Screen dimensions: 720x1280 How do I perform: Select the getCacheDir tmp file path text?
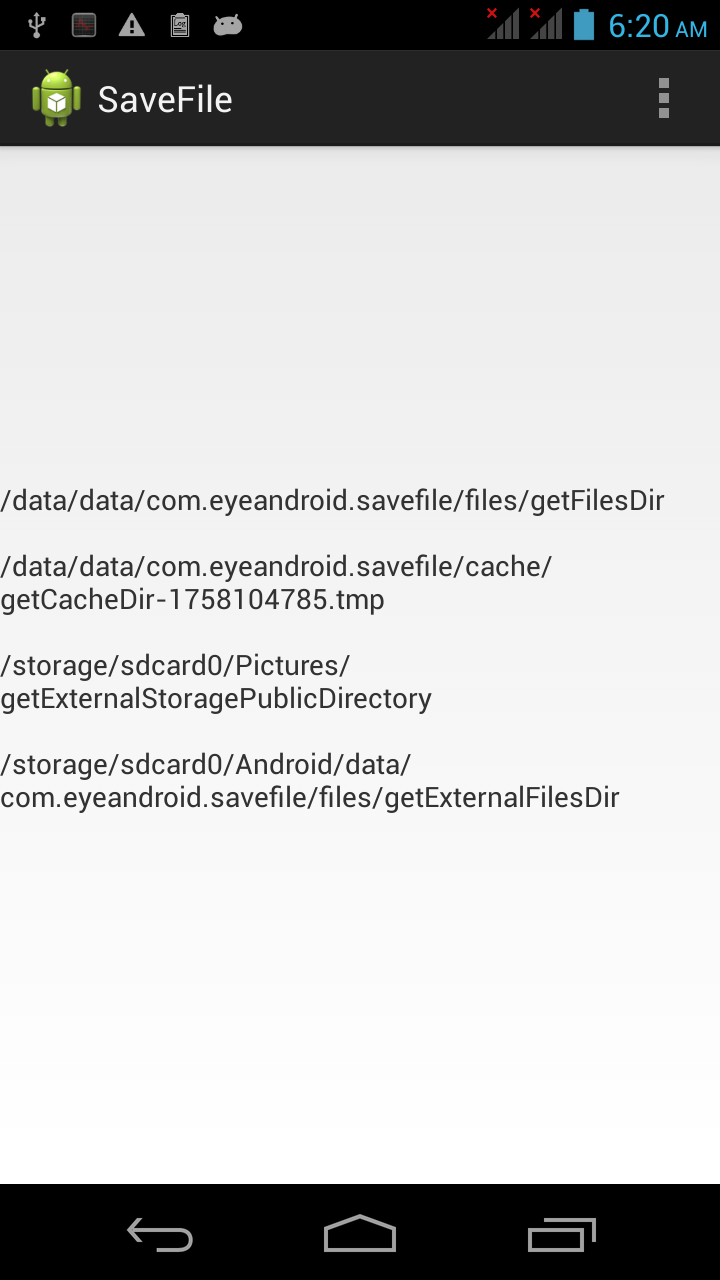(276, 583)
